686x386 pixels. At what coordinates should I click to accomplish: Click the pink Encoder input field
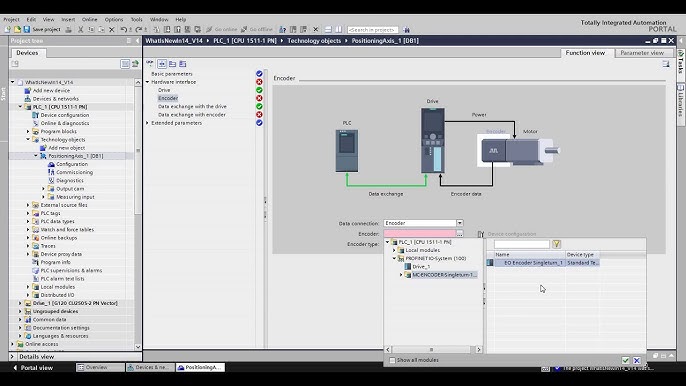tap(420, 234)
